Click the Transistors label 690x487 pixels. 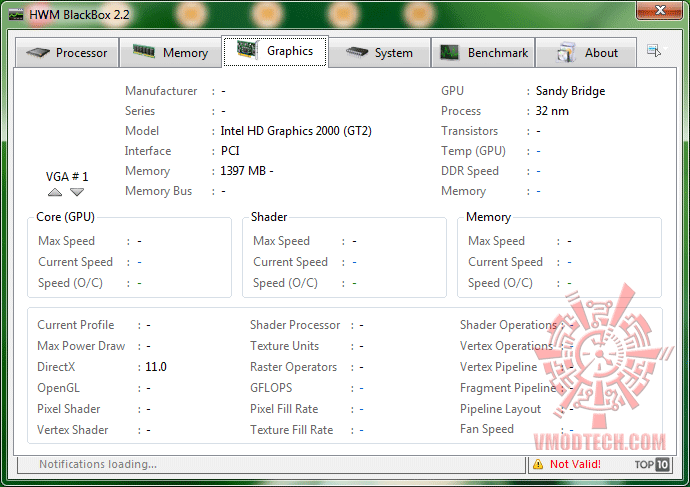(x=470, y=131)
